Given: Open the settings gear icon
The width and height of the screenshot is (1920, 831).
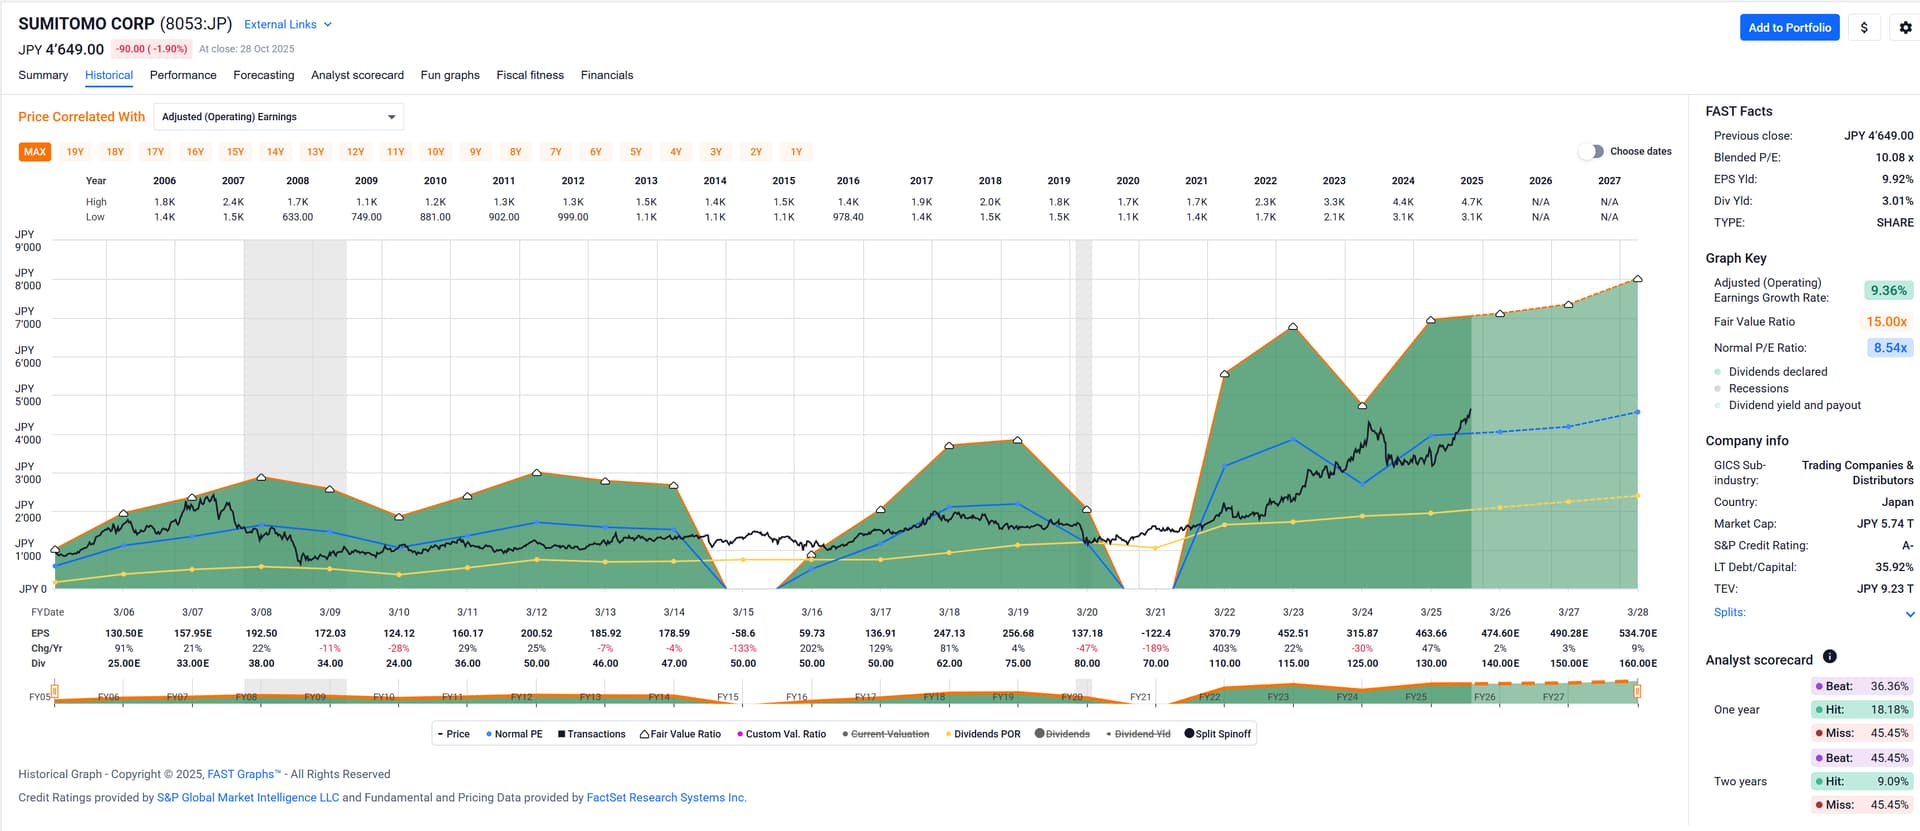Looking at the screenshot, I should [1905, 28].
